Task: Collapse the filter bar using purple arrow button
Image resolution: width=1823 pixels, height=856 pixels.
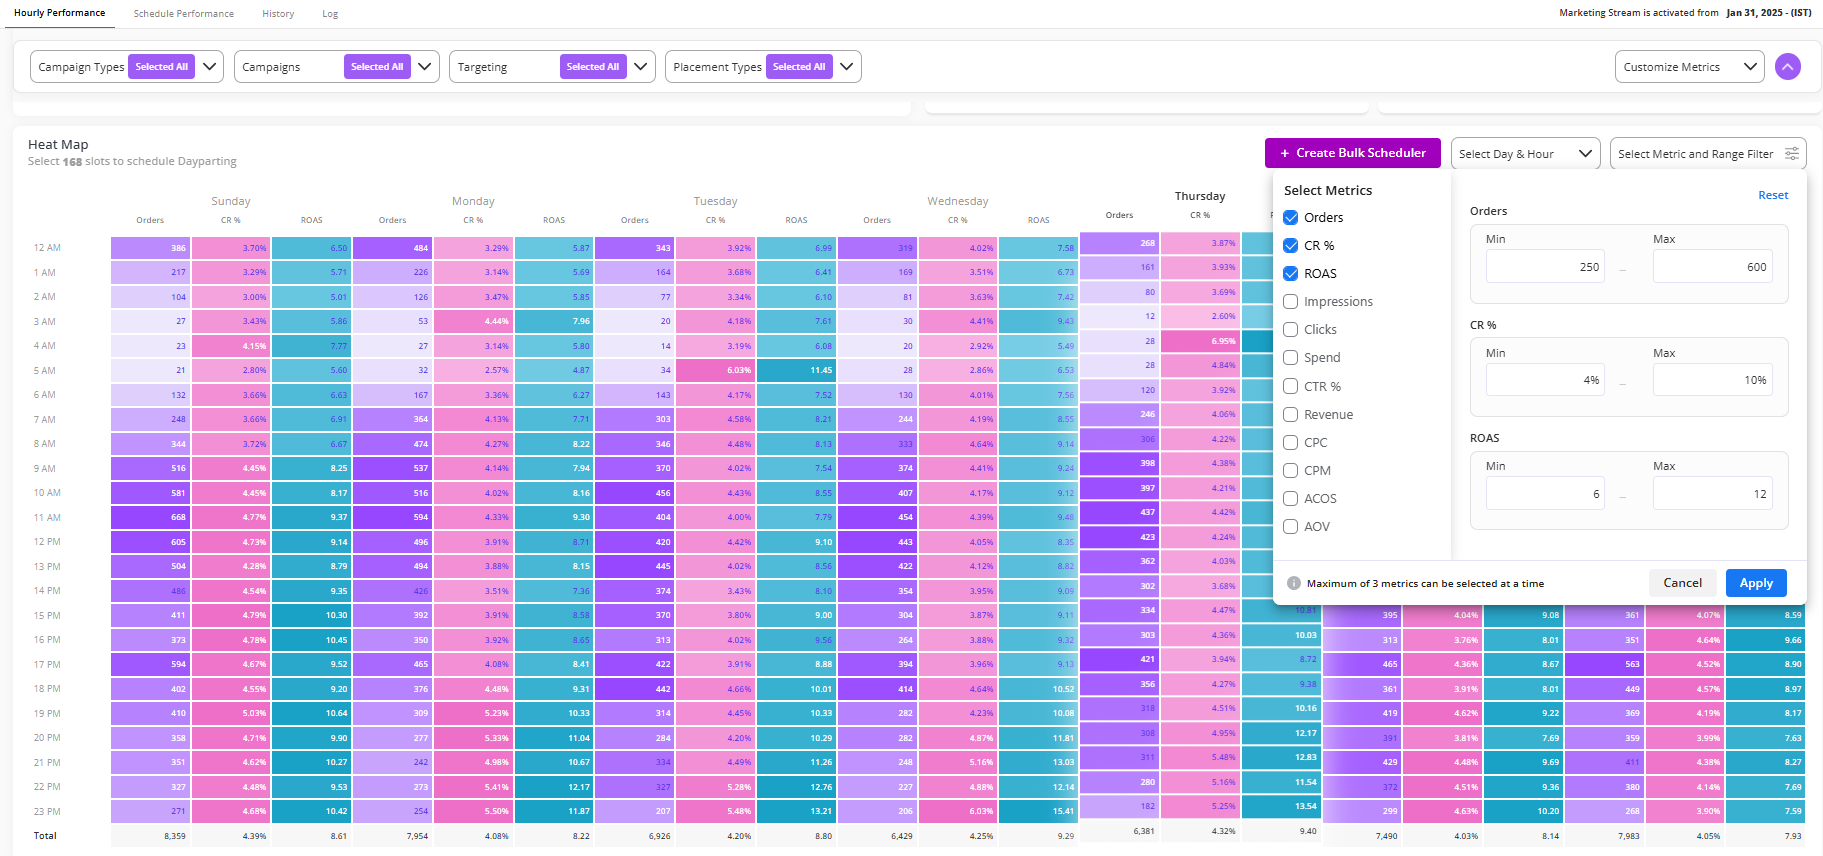Action: tap(1787, 67)
